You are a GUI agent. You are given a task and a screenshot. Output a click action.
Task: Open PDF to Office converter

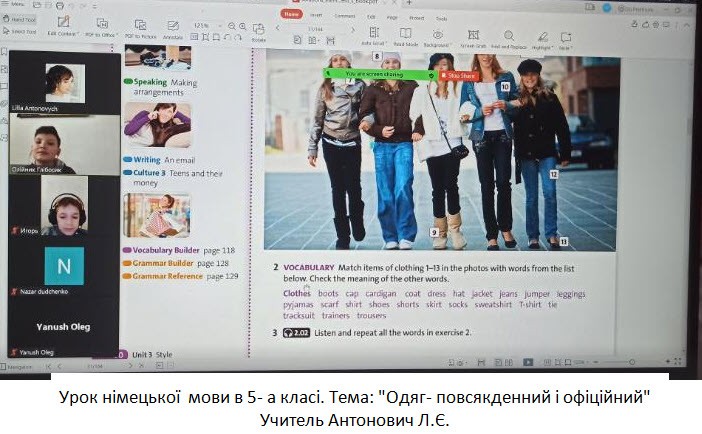(x=102, y=24)
